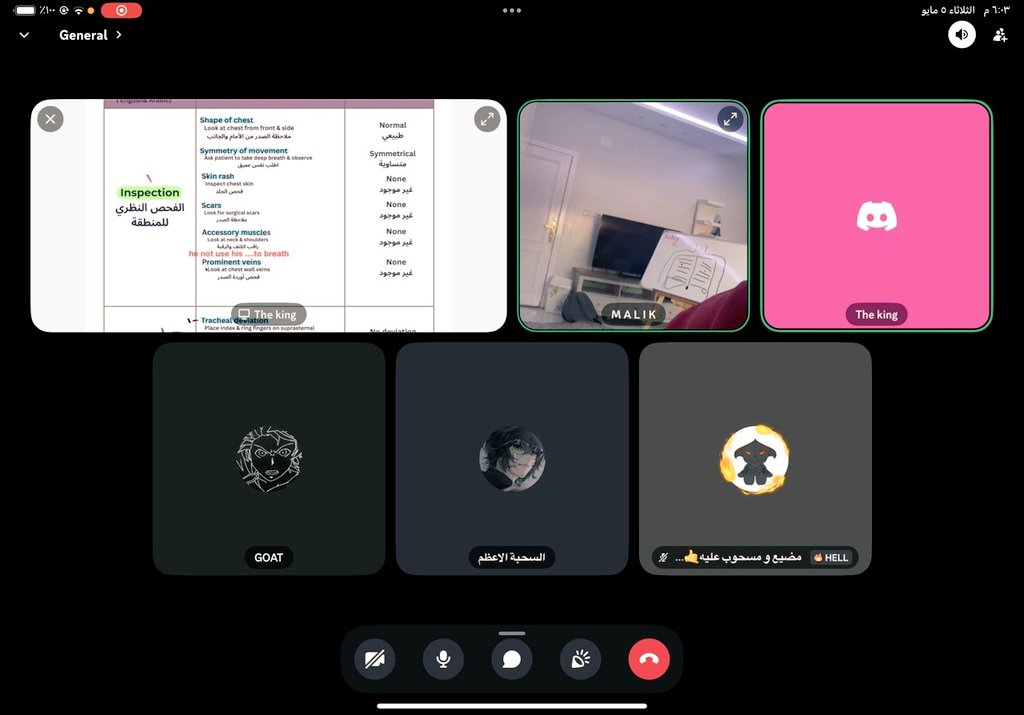Toggle the speaker audio output button
The width and height of the screenshot is (1024, 715).
(x=962, y=35)
